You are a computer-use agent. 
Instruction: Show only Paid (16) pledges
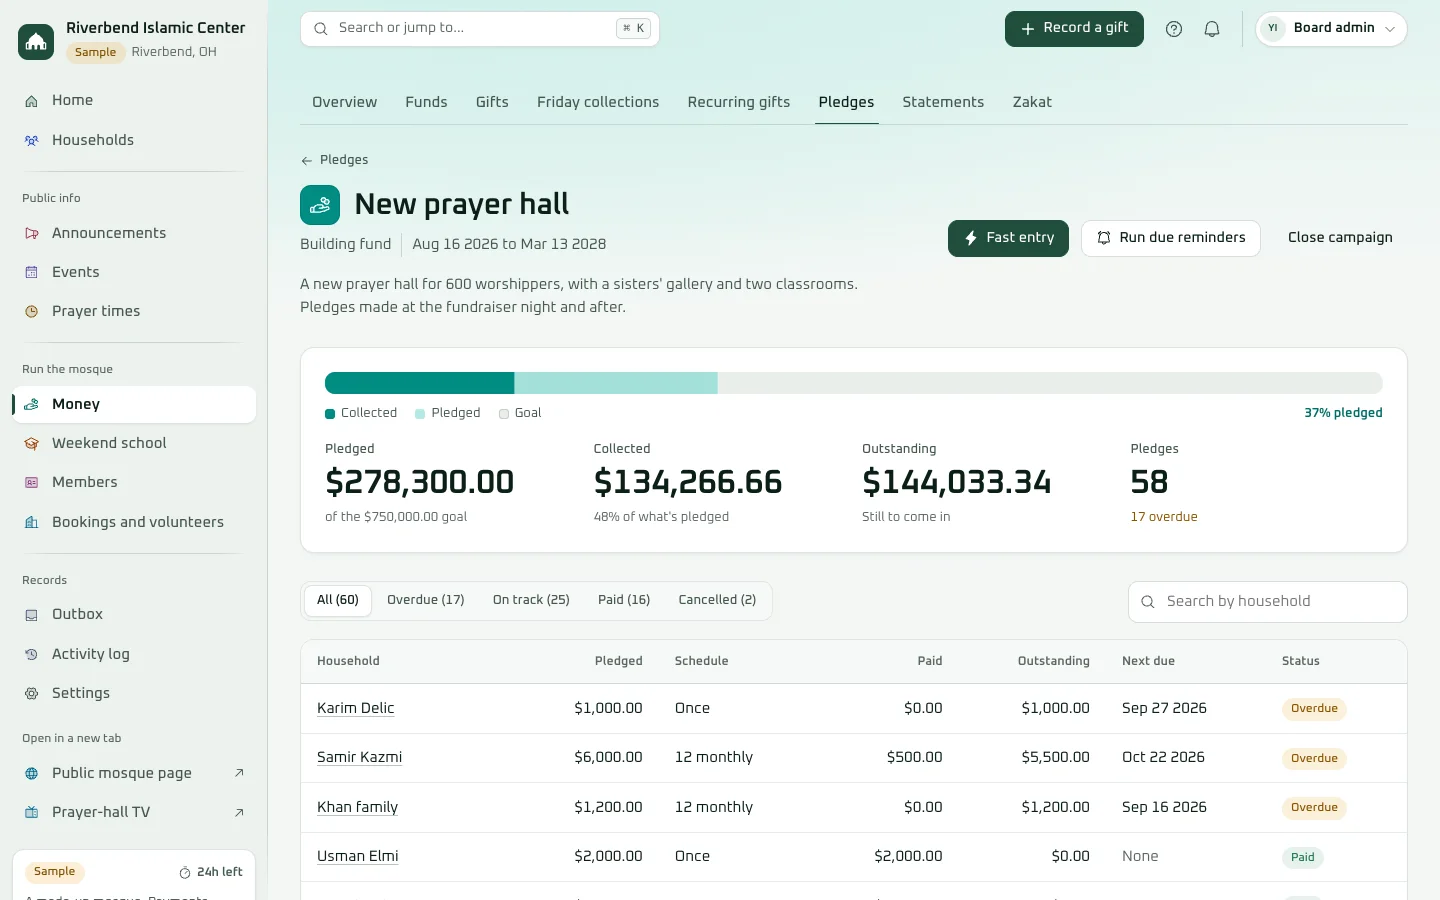click(x=624, y=600)
